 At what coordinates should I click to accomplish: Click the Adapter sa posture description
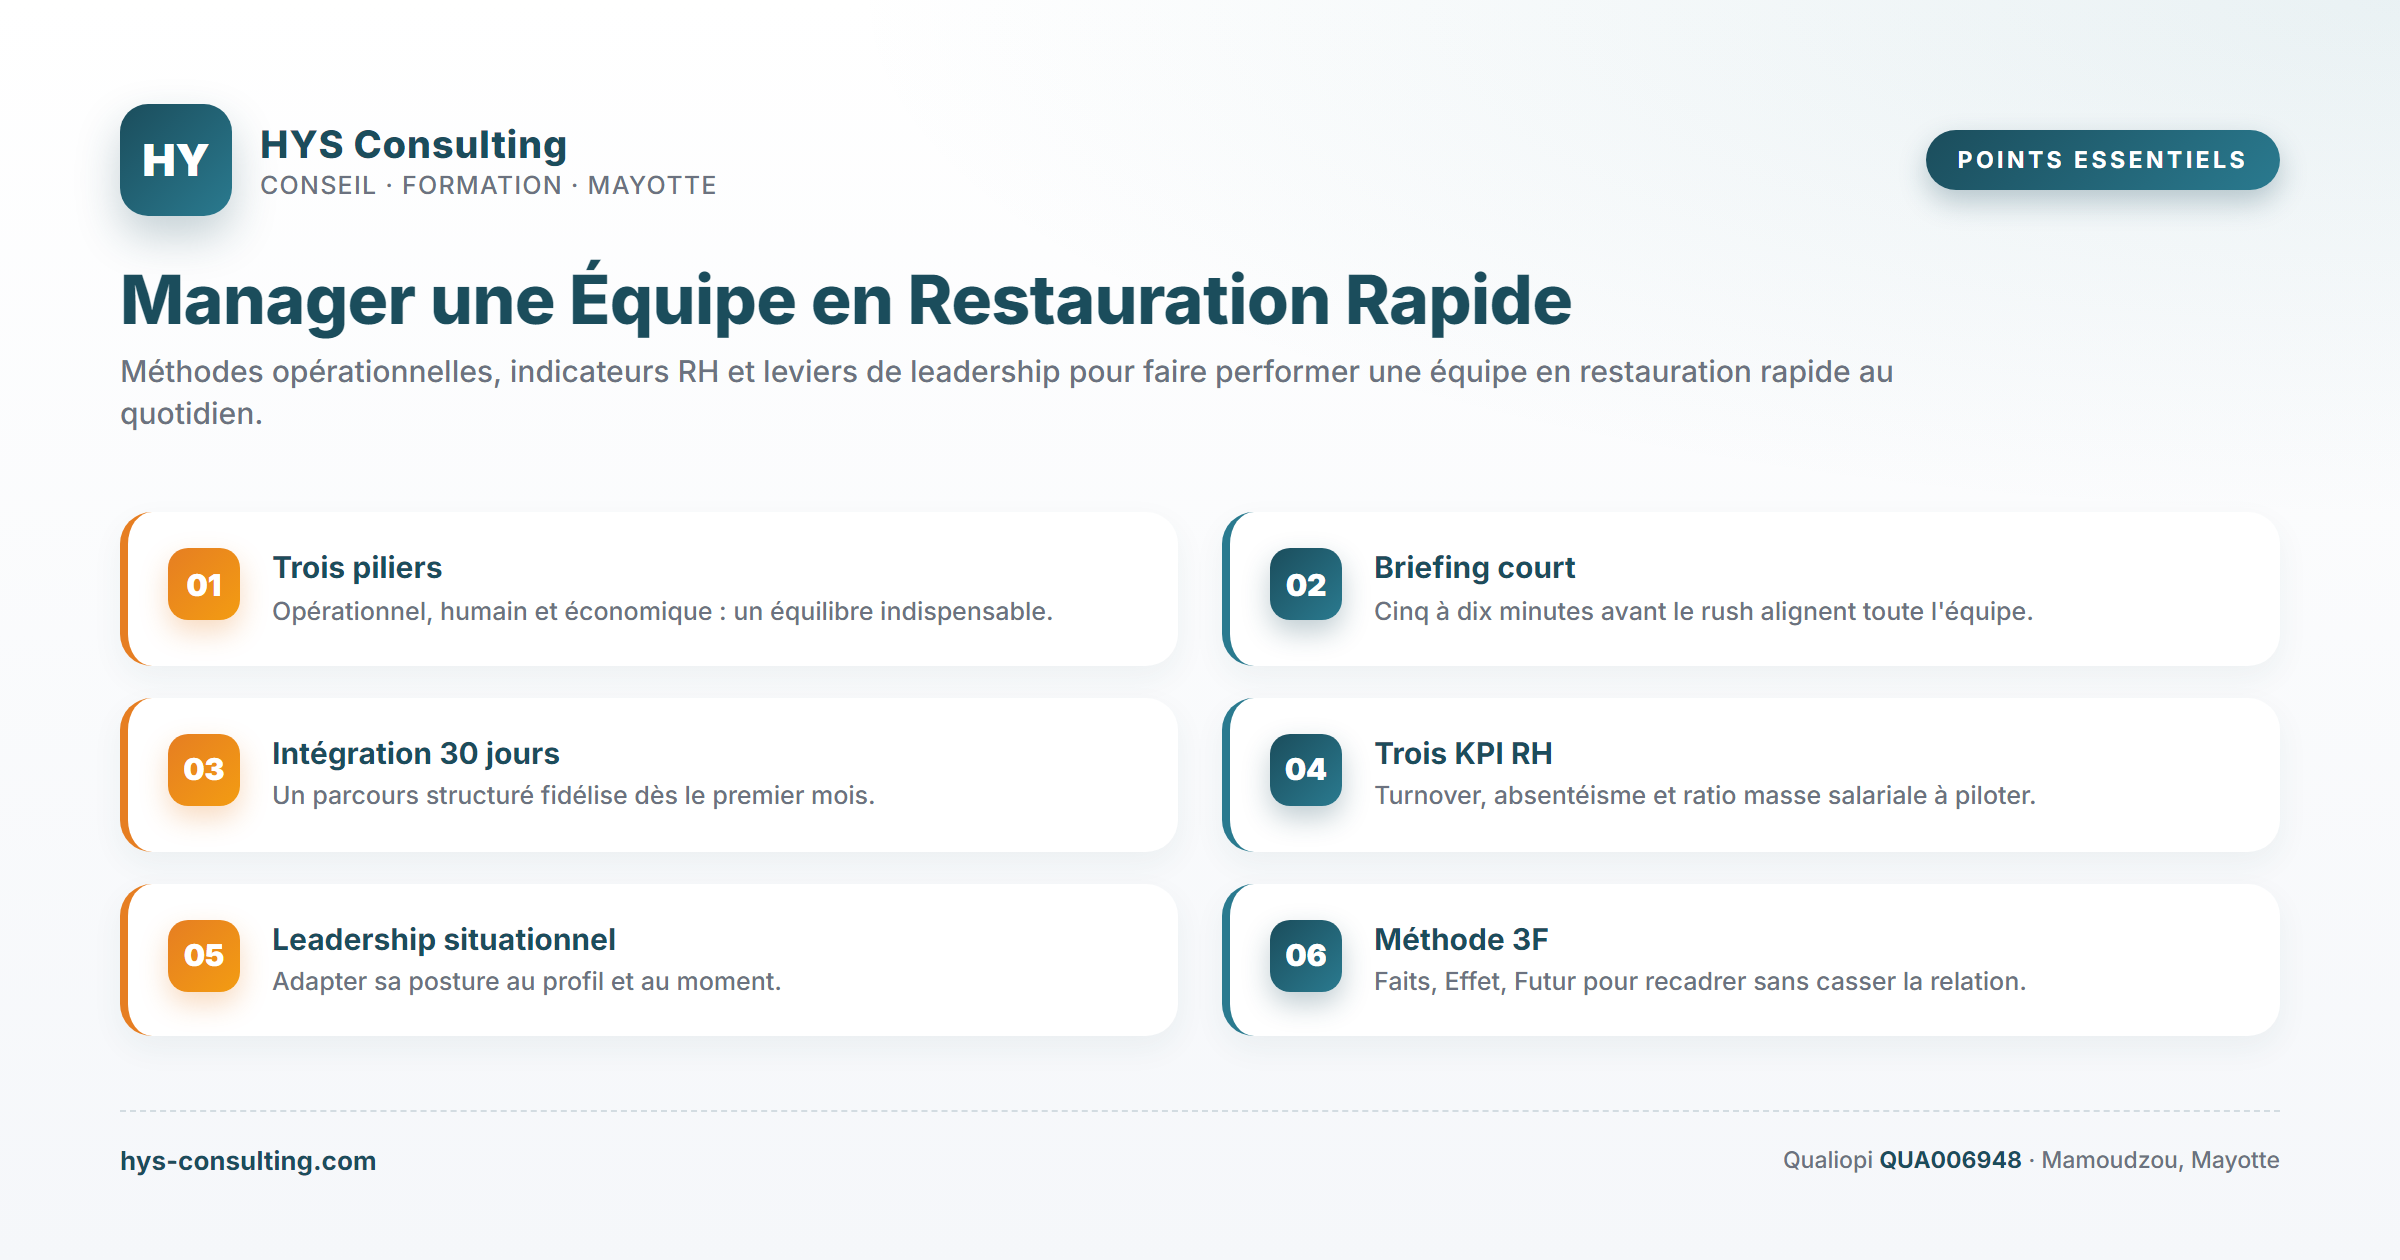(527, 981)
